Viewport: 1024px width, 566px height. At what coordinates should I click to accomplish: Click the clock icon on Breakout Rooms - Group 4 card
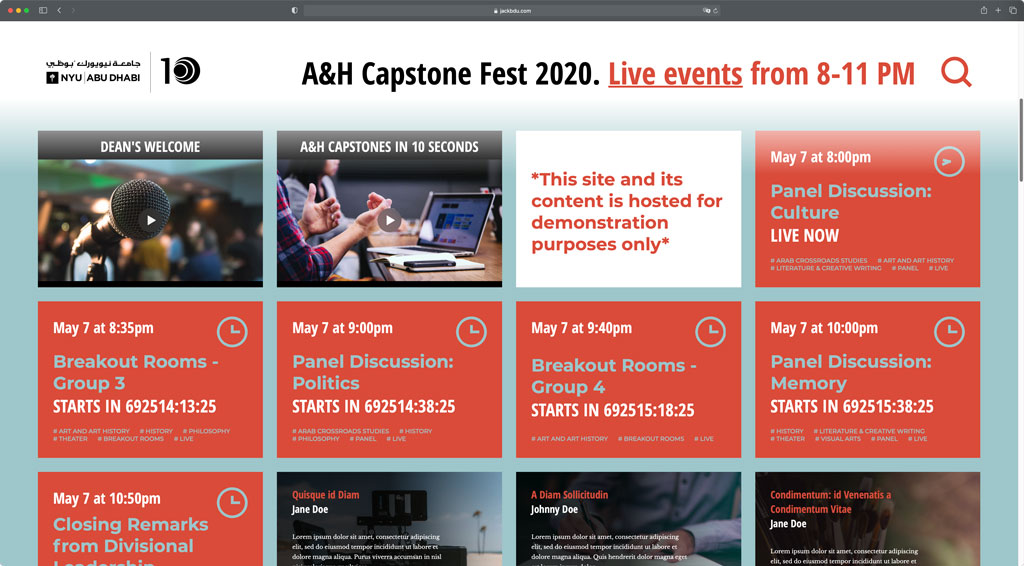click(x=710, y=332)
